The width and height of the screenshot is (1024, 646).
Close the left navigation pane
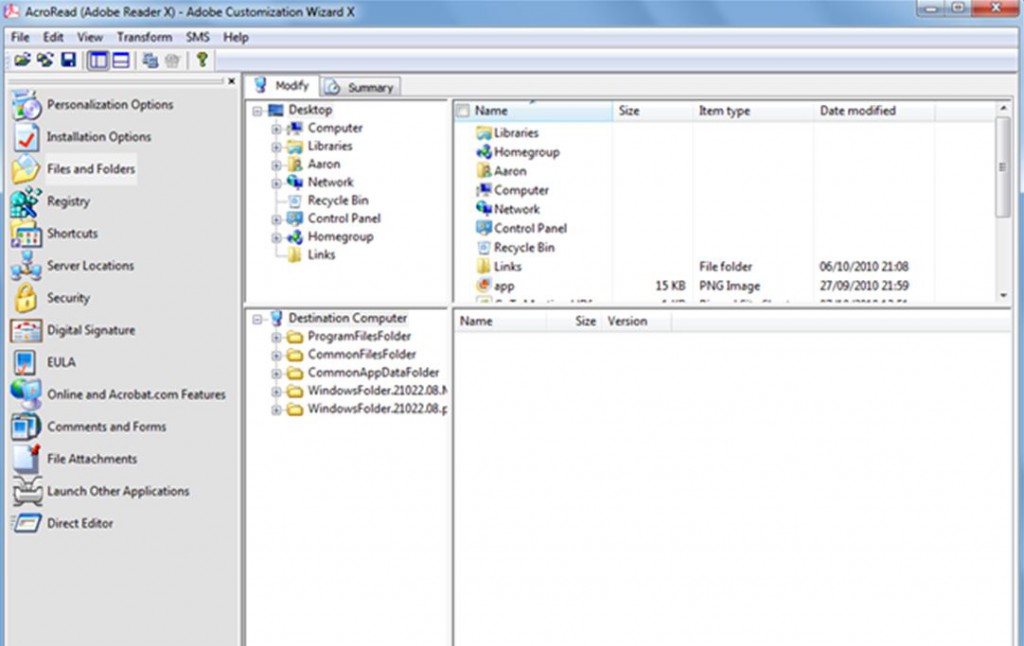[231, 81]
